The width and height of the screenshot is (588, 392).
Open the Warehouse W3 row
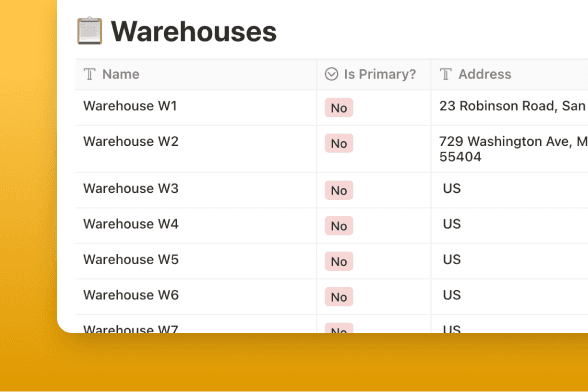click(131, 188)
